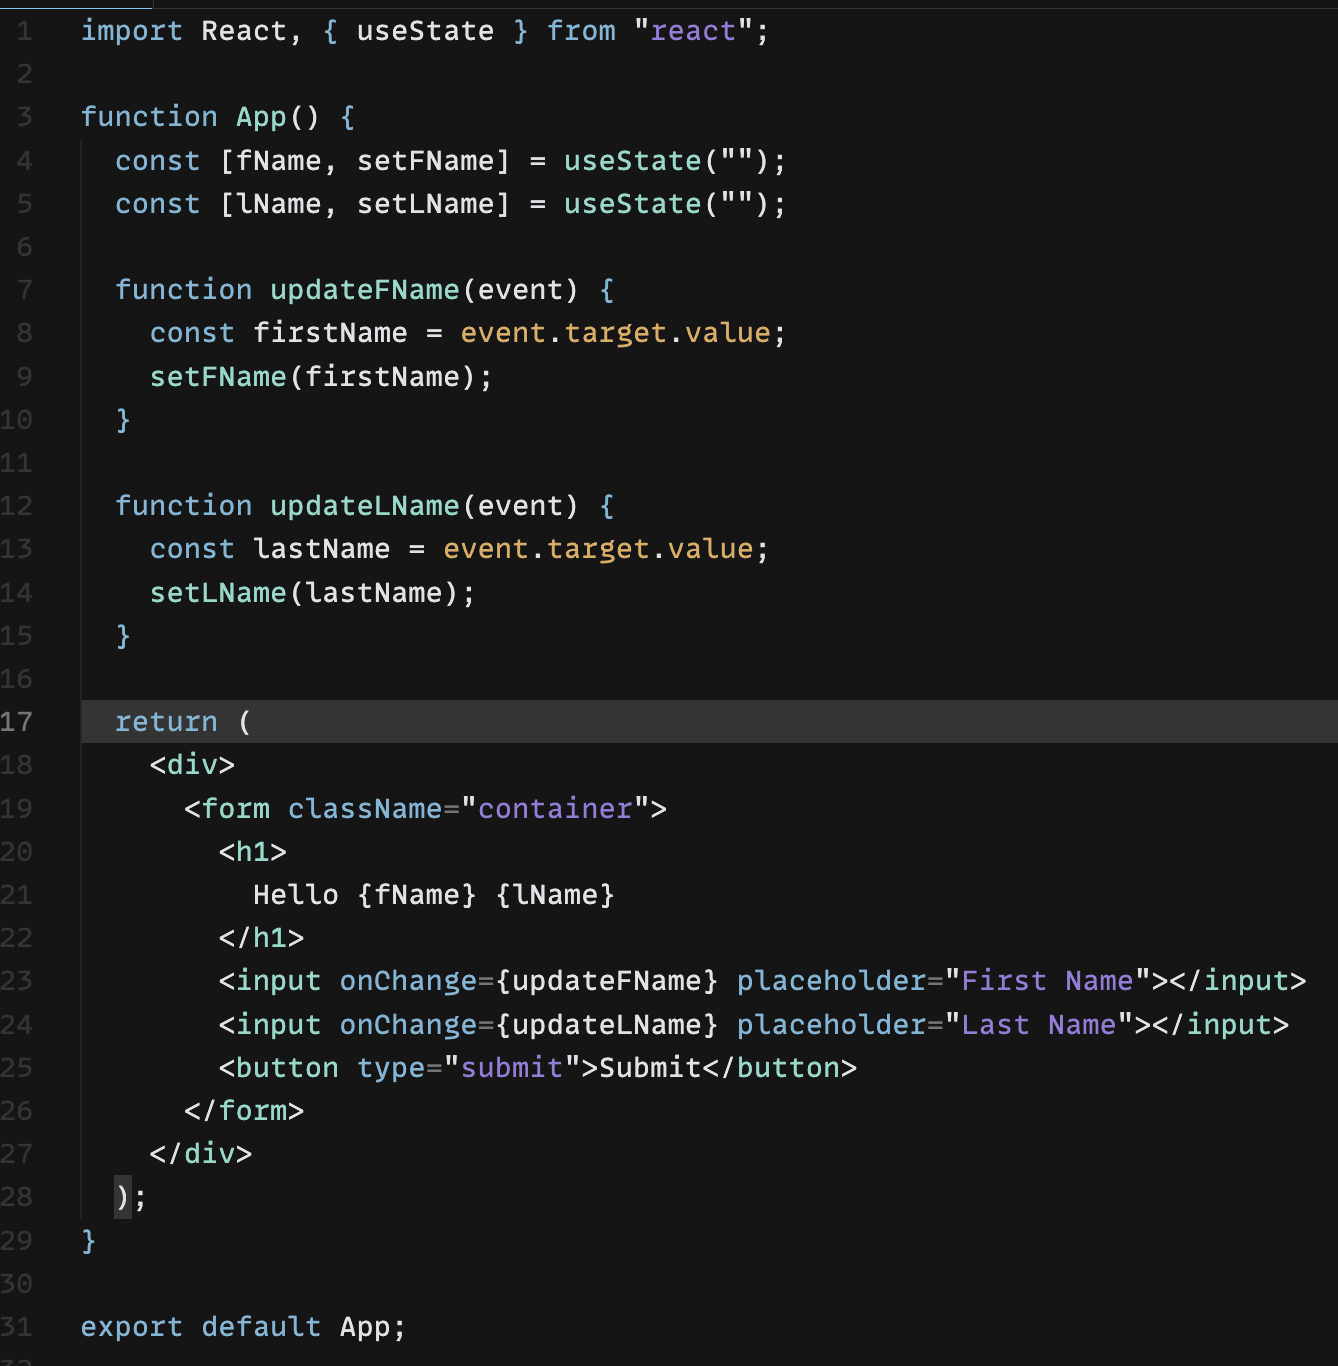Screen dimensions: 1338x1366
Task: Click the "container" string on line 19
Action: pyautogui.click(x=556, y=809)
